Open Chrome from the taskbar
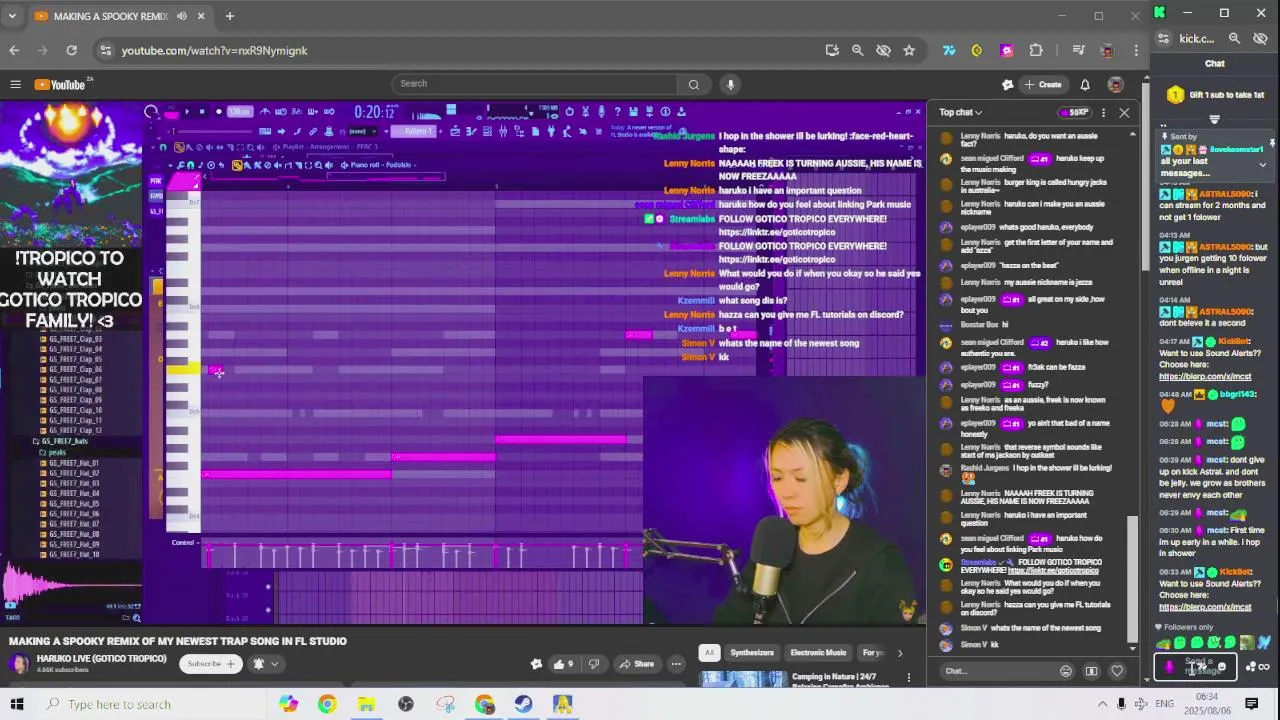 click(327, 704)
